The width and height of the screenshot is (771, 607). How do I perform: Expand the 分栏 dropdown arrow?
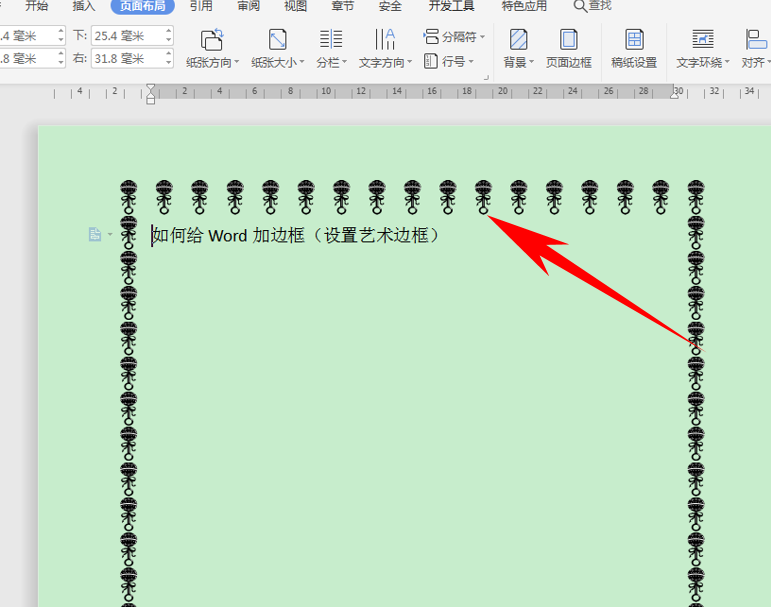coord(345,62)
